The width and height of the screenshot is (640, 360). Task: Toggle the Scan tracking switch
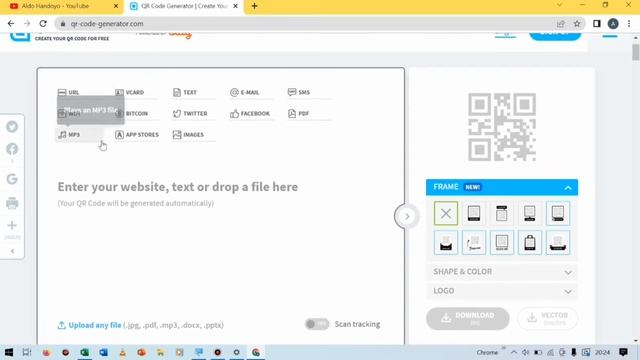click(317, 324)
